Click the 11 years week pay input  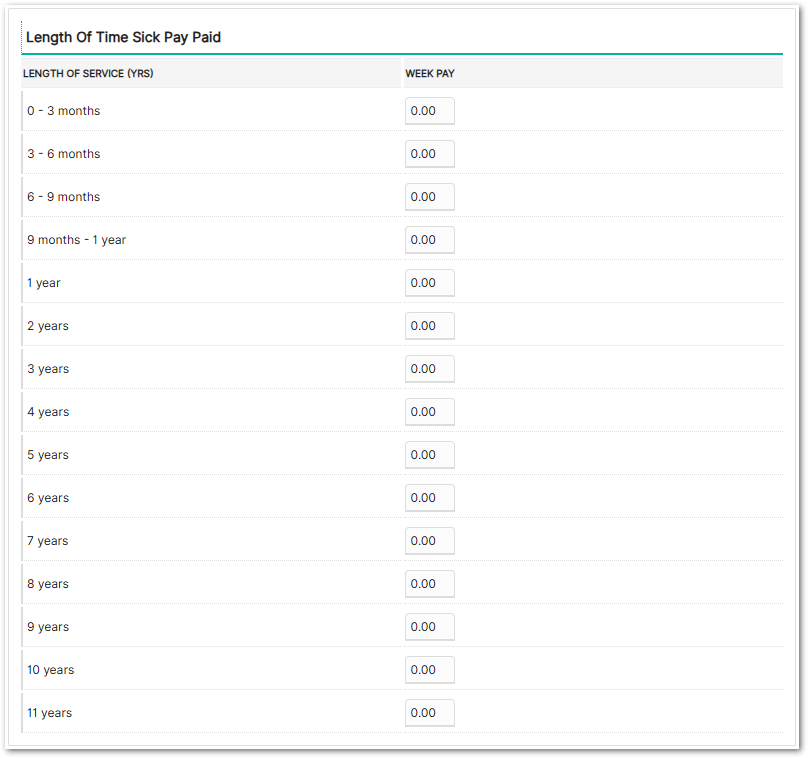(x=430, y=713)
